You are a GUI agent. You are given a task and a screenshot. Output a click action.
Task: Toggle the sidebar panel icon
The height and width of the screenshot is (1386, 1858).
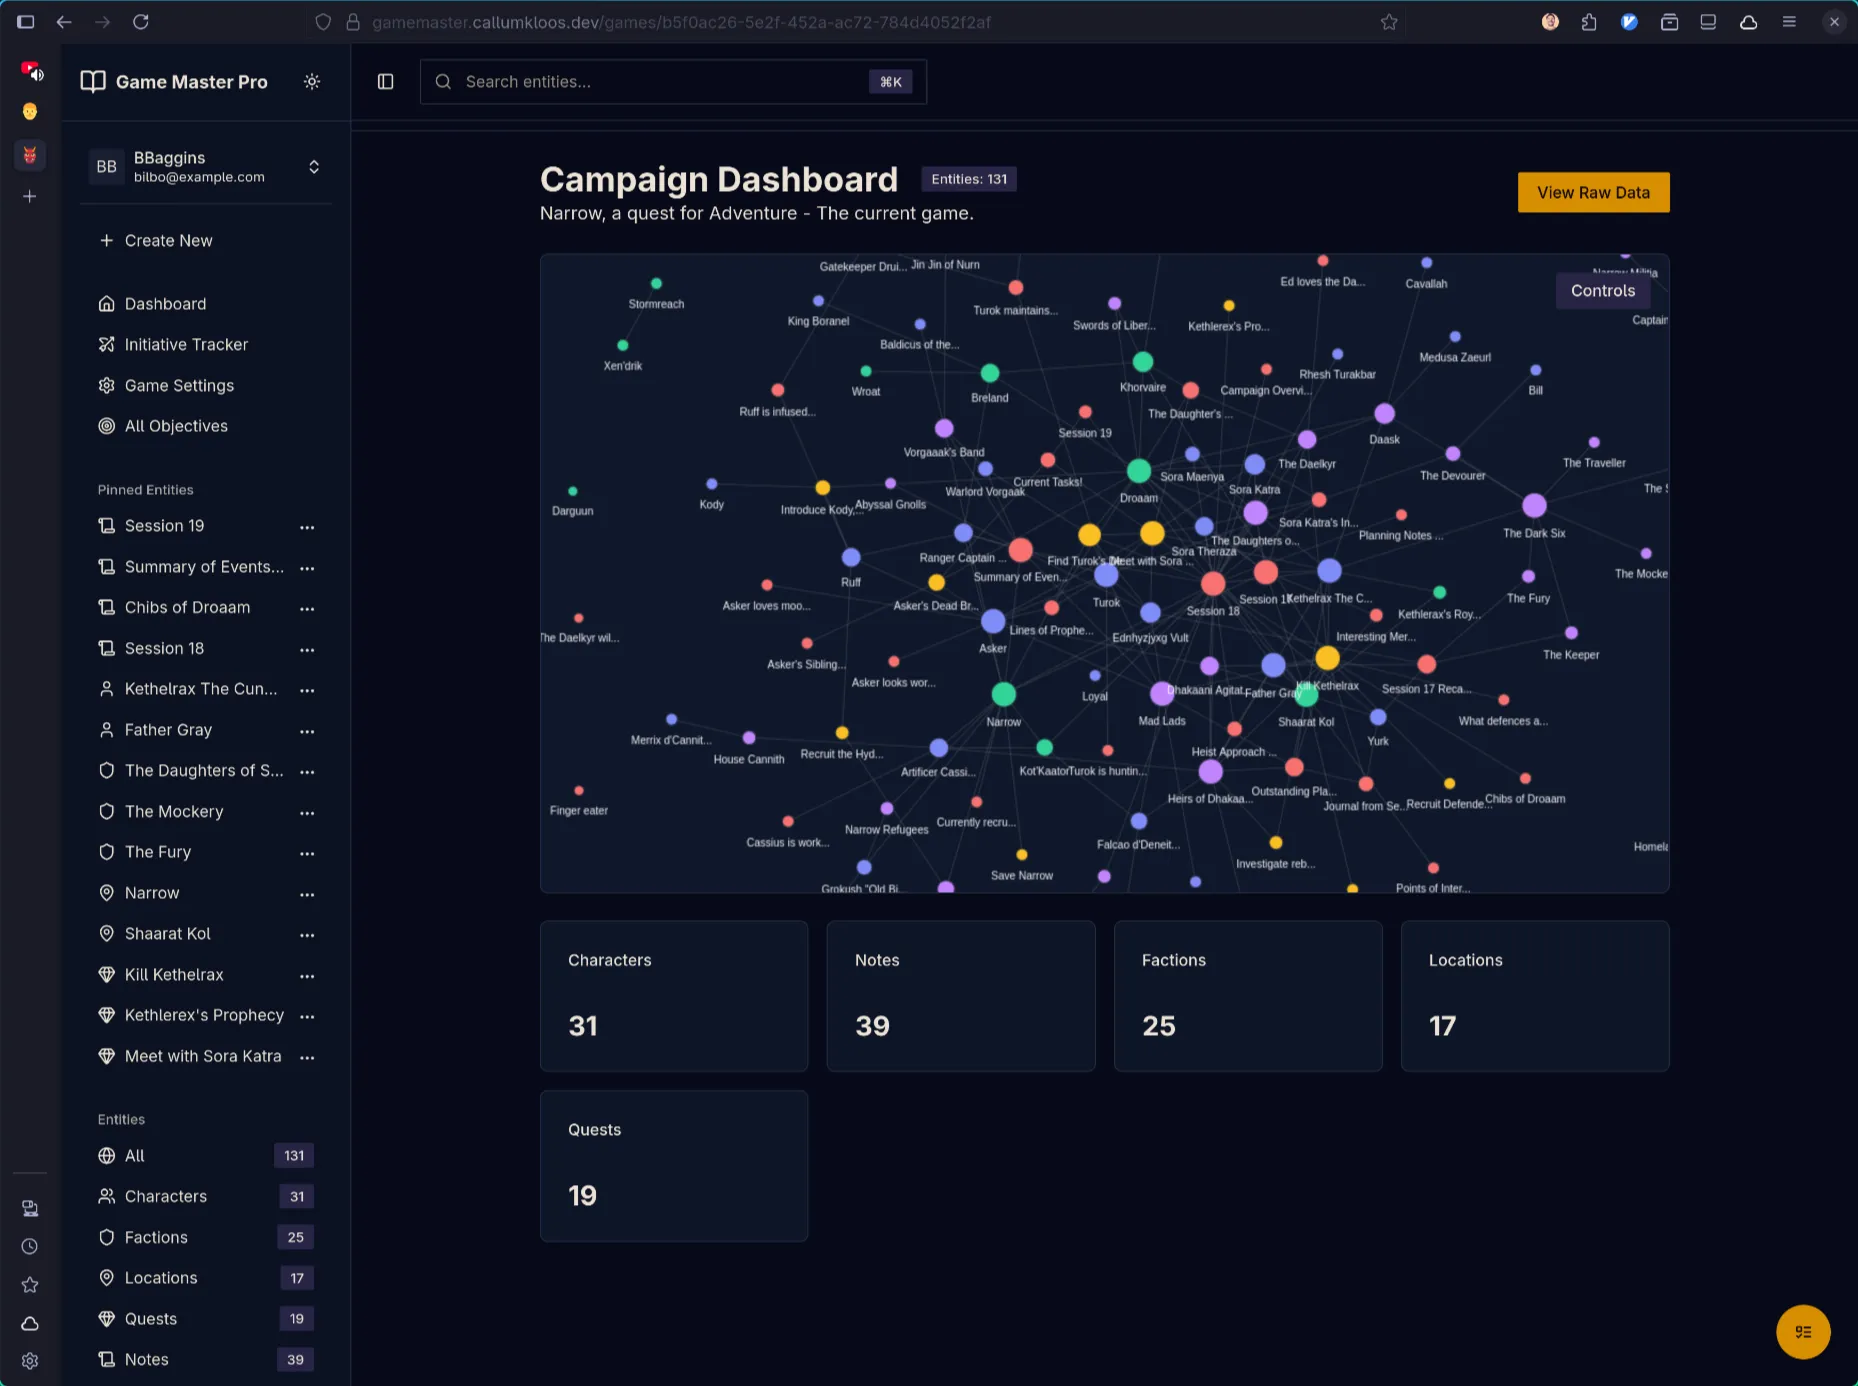pos(385,82)
